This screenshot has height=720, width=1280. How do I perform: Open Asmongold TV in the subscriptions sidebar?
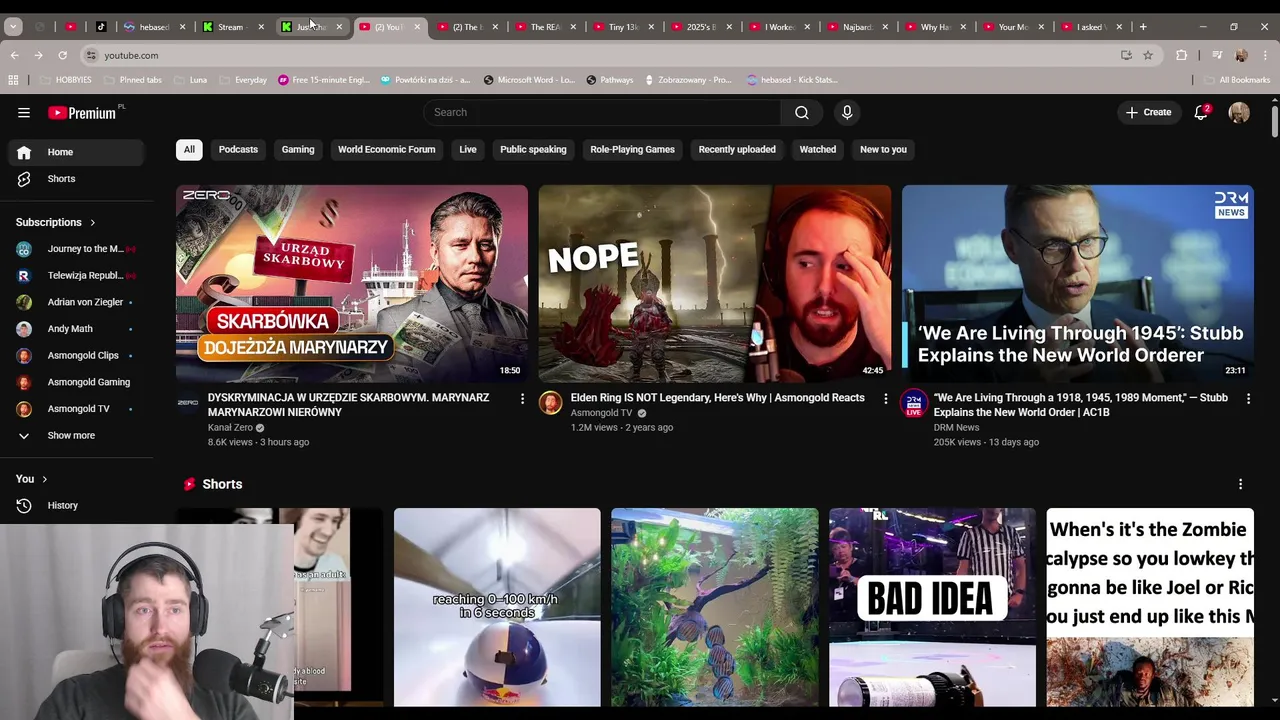click(77, 409)
